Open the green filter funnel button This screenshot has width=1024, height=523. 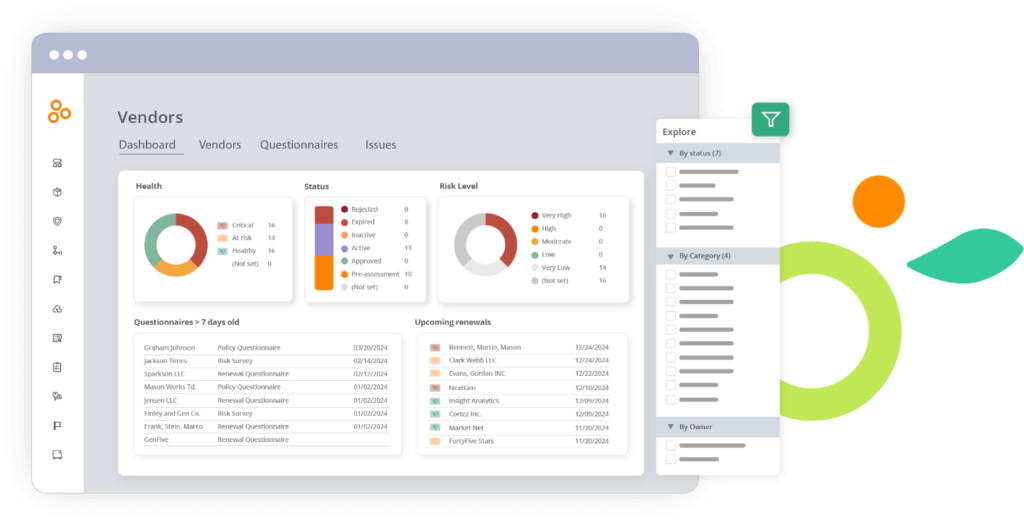771,120
